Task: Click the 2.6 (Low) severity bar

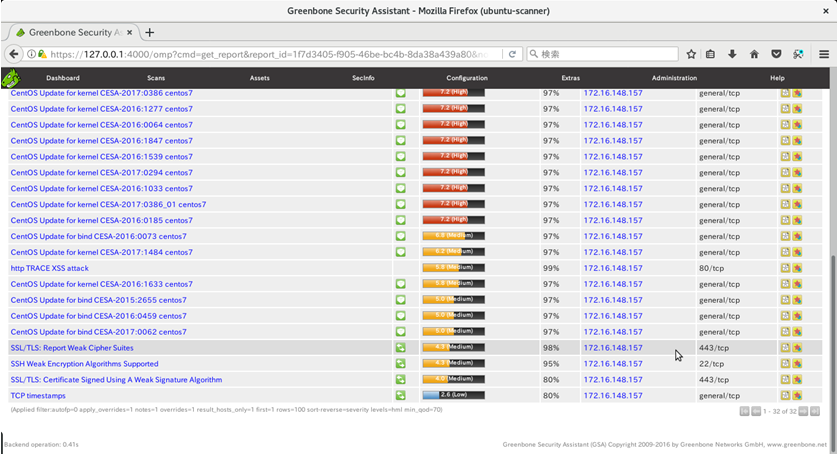Action: pyautogui.click(x=454, y=395)
